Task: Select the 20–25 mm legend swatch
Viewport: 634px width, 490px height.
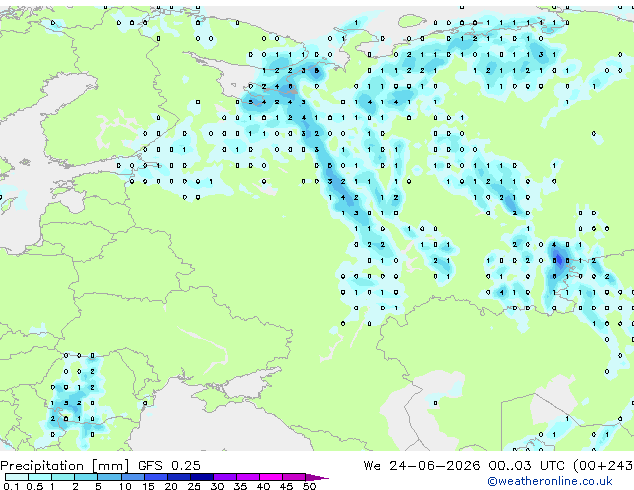Action: pos(179,477)
